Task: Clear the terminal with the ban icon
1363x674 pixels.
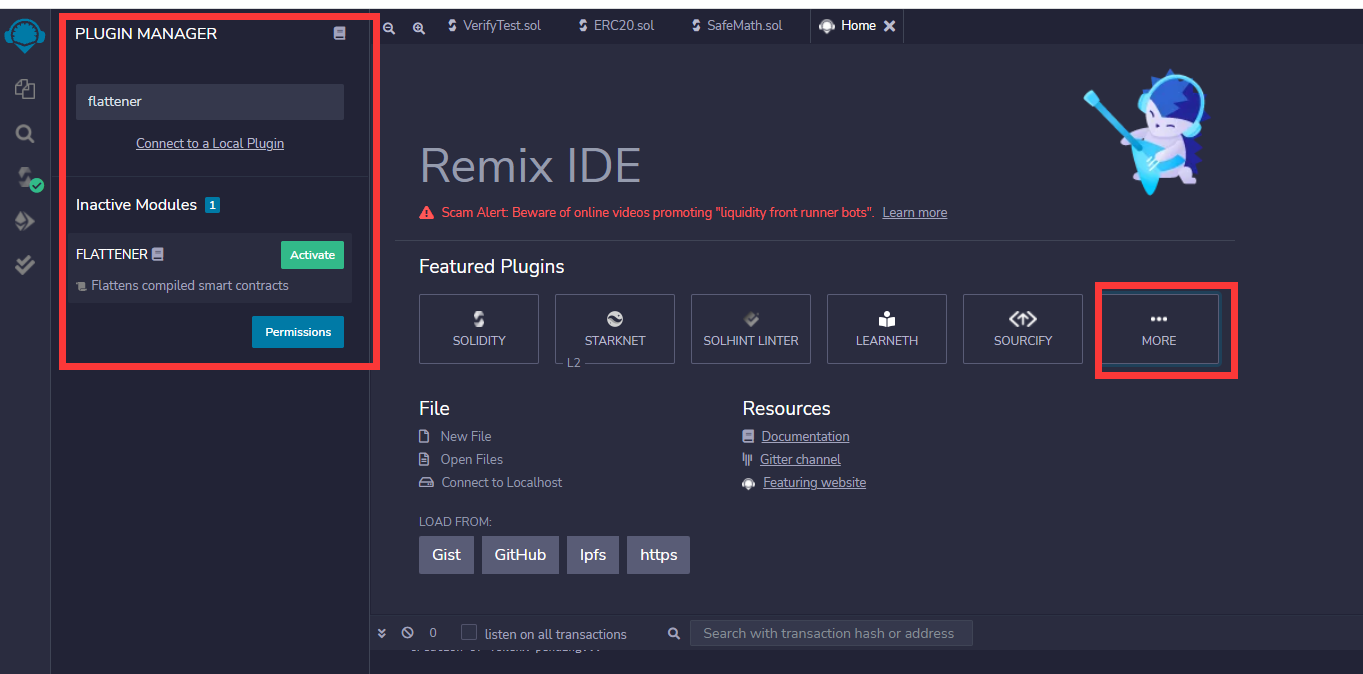Action: click(x=407, y=633)
